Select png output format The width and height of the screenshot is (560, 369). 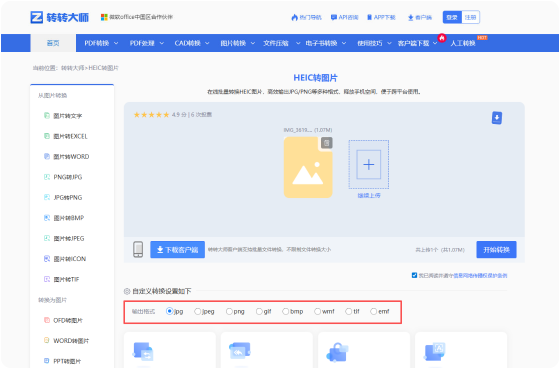tap(229, 311)
